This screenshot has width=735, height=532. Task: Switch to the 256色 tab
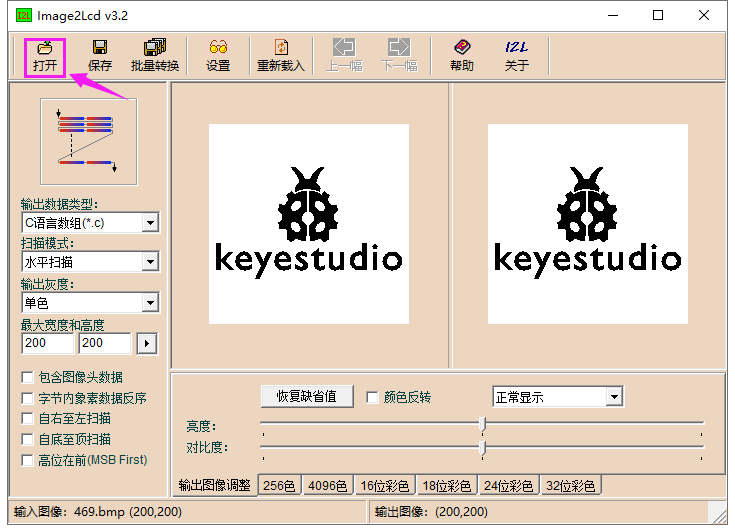[279, 486]
